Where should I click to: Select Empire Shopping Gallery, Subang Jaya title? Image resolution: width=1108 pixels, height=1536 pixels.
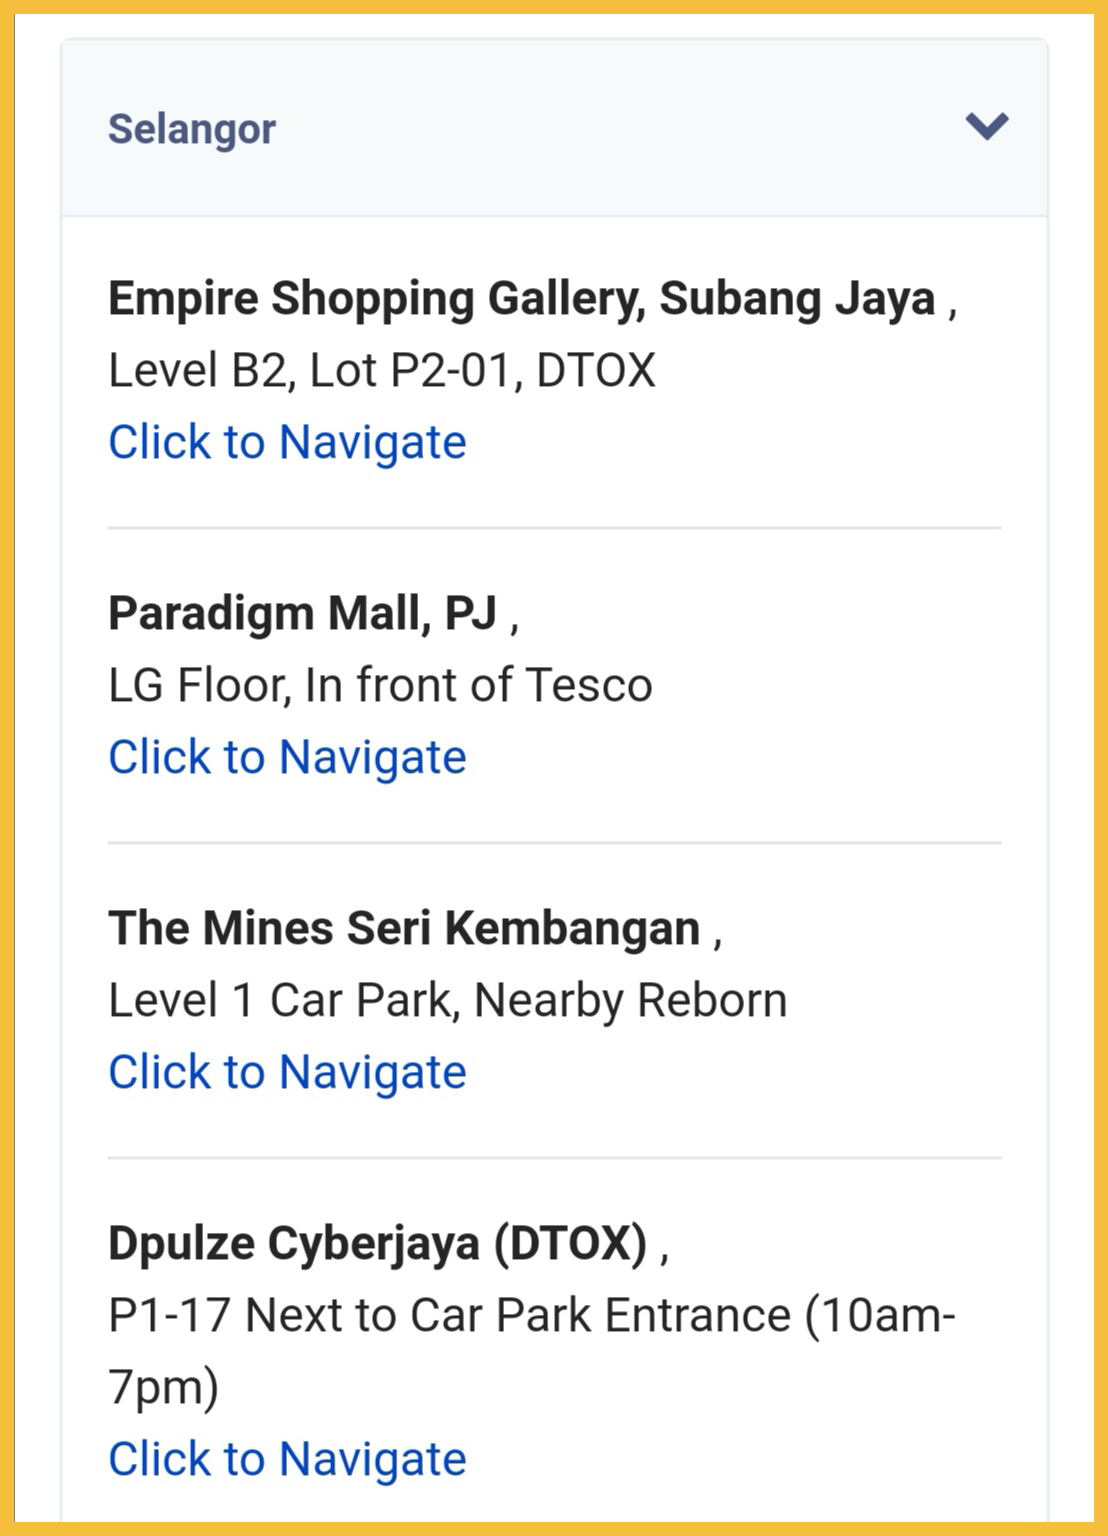[x=521, y=298]
